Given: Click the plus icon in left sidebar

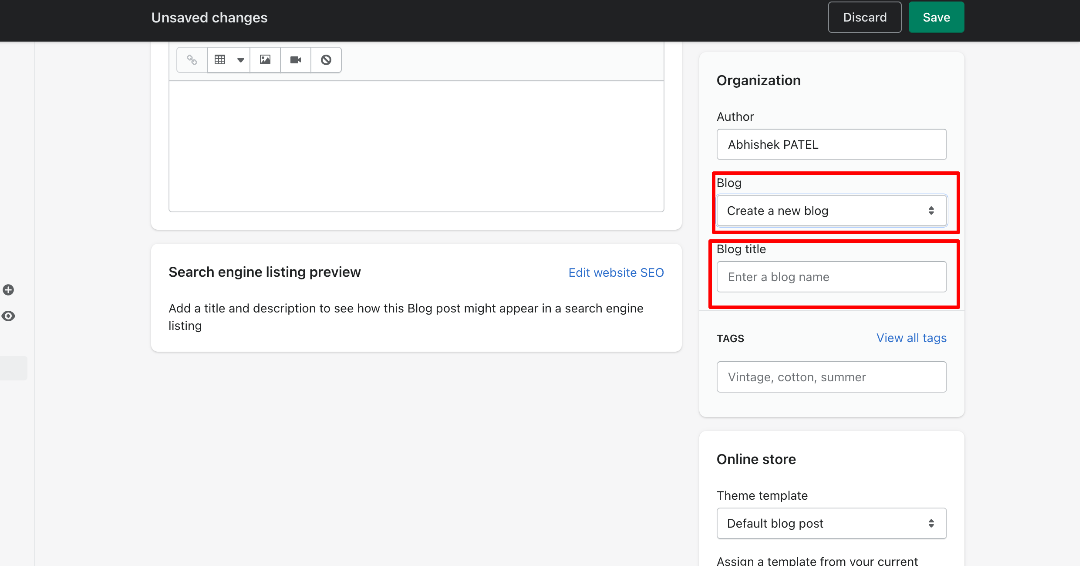Looking at the screenshot, I should [8, 290].
